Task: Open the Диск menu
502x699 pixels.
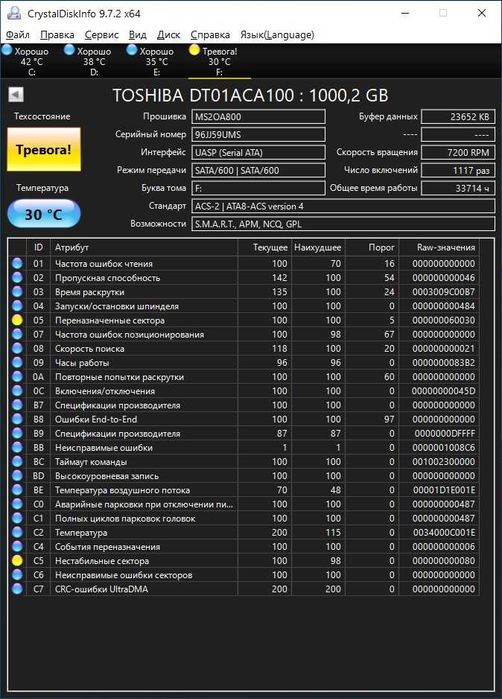Action: [x=169, y=35]
